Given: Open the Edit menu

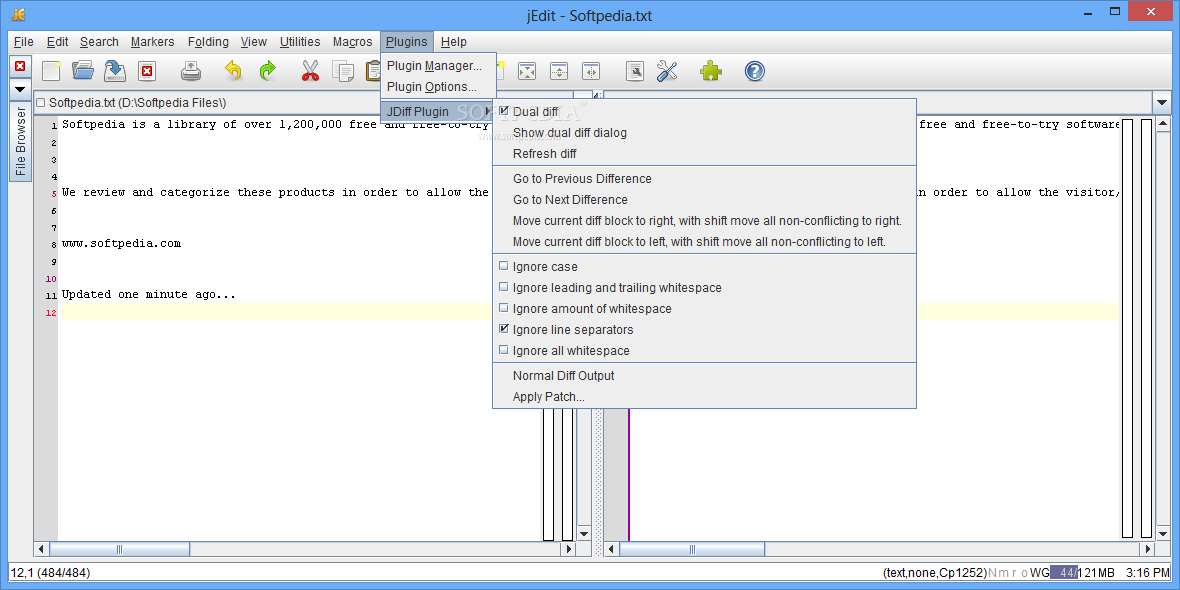Looking at the screenshot, I should click(57, 42).
